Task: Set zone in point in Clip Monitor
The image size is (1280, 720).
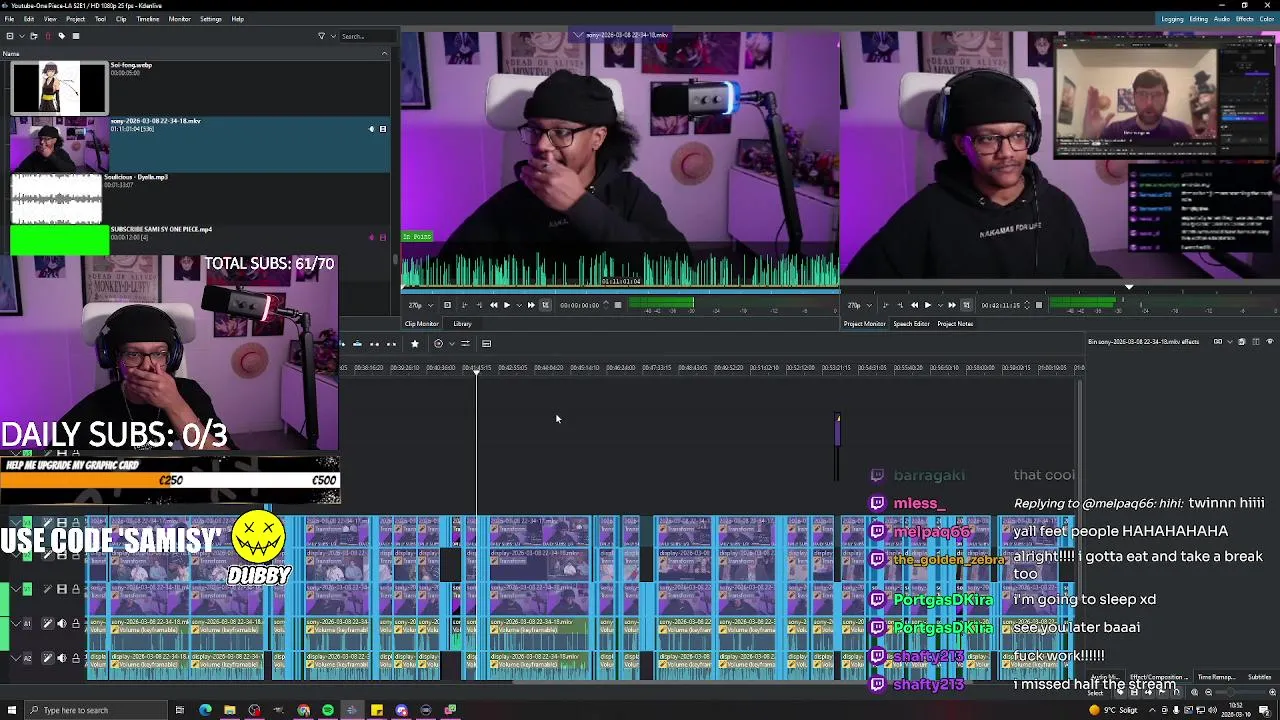Action: coord(464,305)
